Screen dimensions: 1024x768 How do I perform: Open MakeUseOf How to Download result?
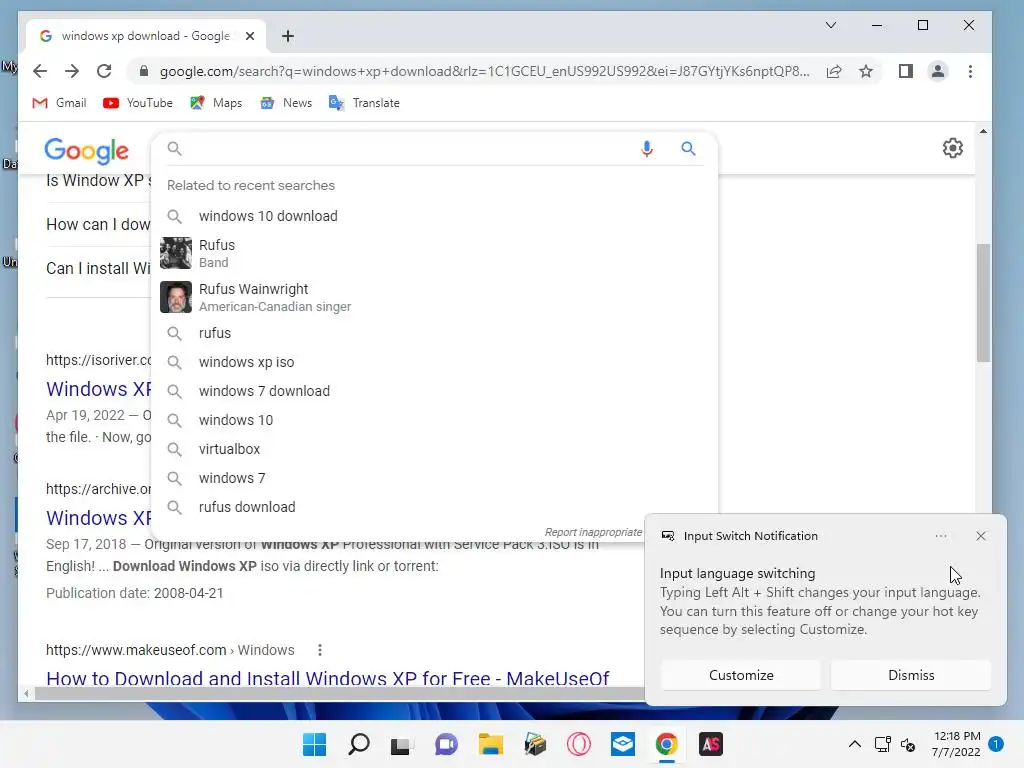coord(327,678)
